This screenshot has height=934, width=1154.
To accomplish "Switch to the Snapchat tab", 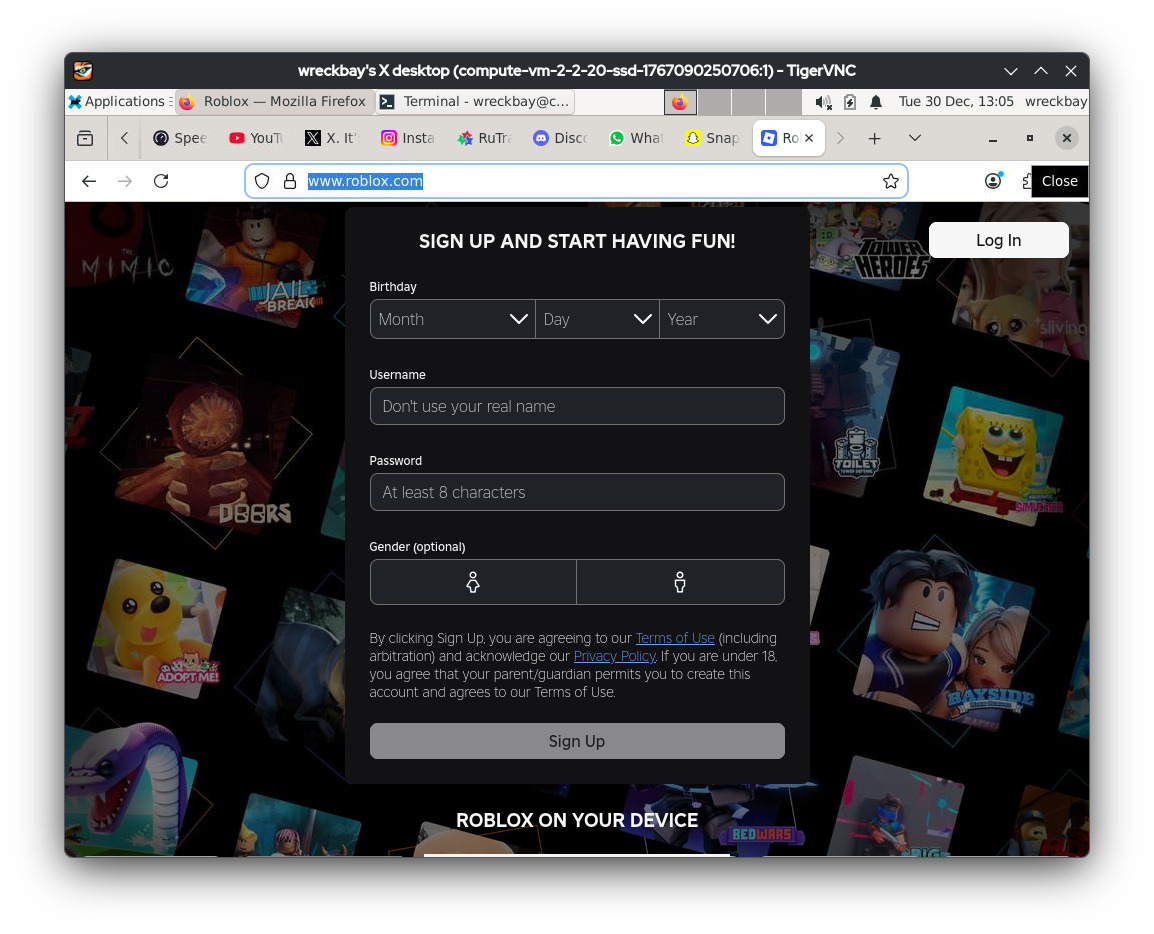I will 712,138.
